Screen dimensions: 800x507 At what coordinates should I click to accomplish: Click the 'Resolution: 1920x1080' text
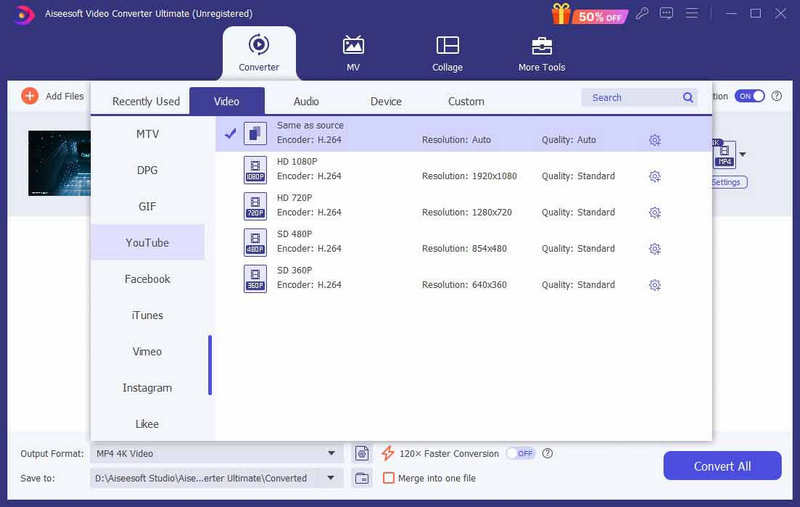tap(469, 176)
